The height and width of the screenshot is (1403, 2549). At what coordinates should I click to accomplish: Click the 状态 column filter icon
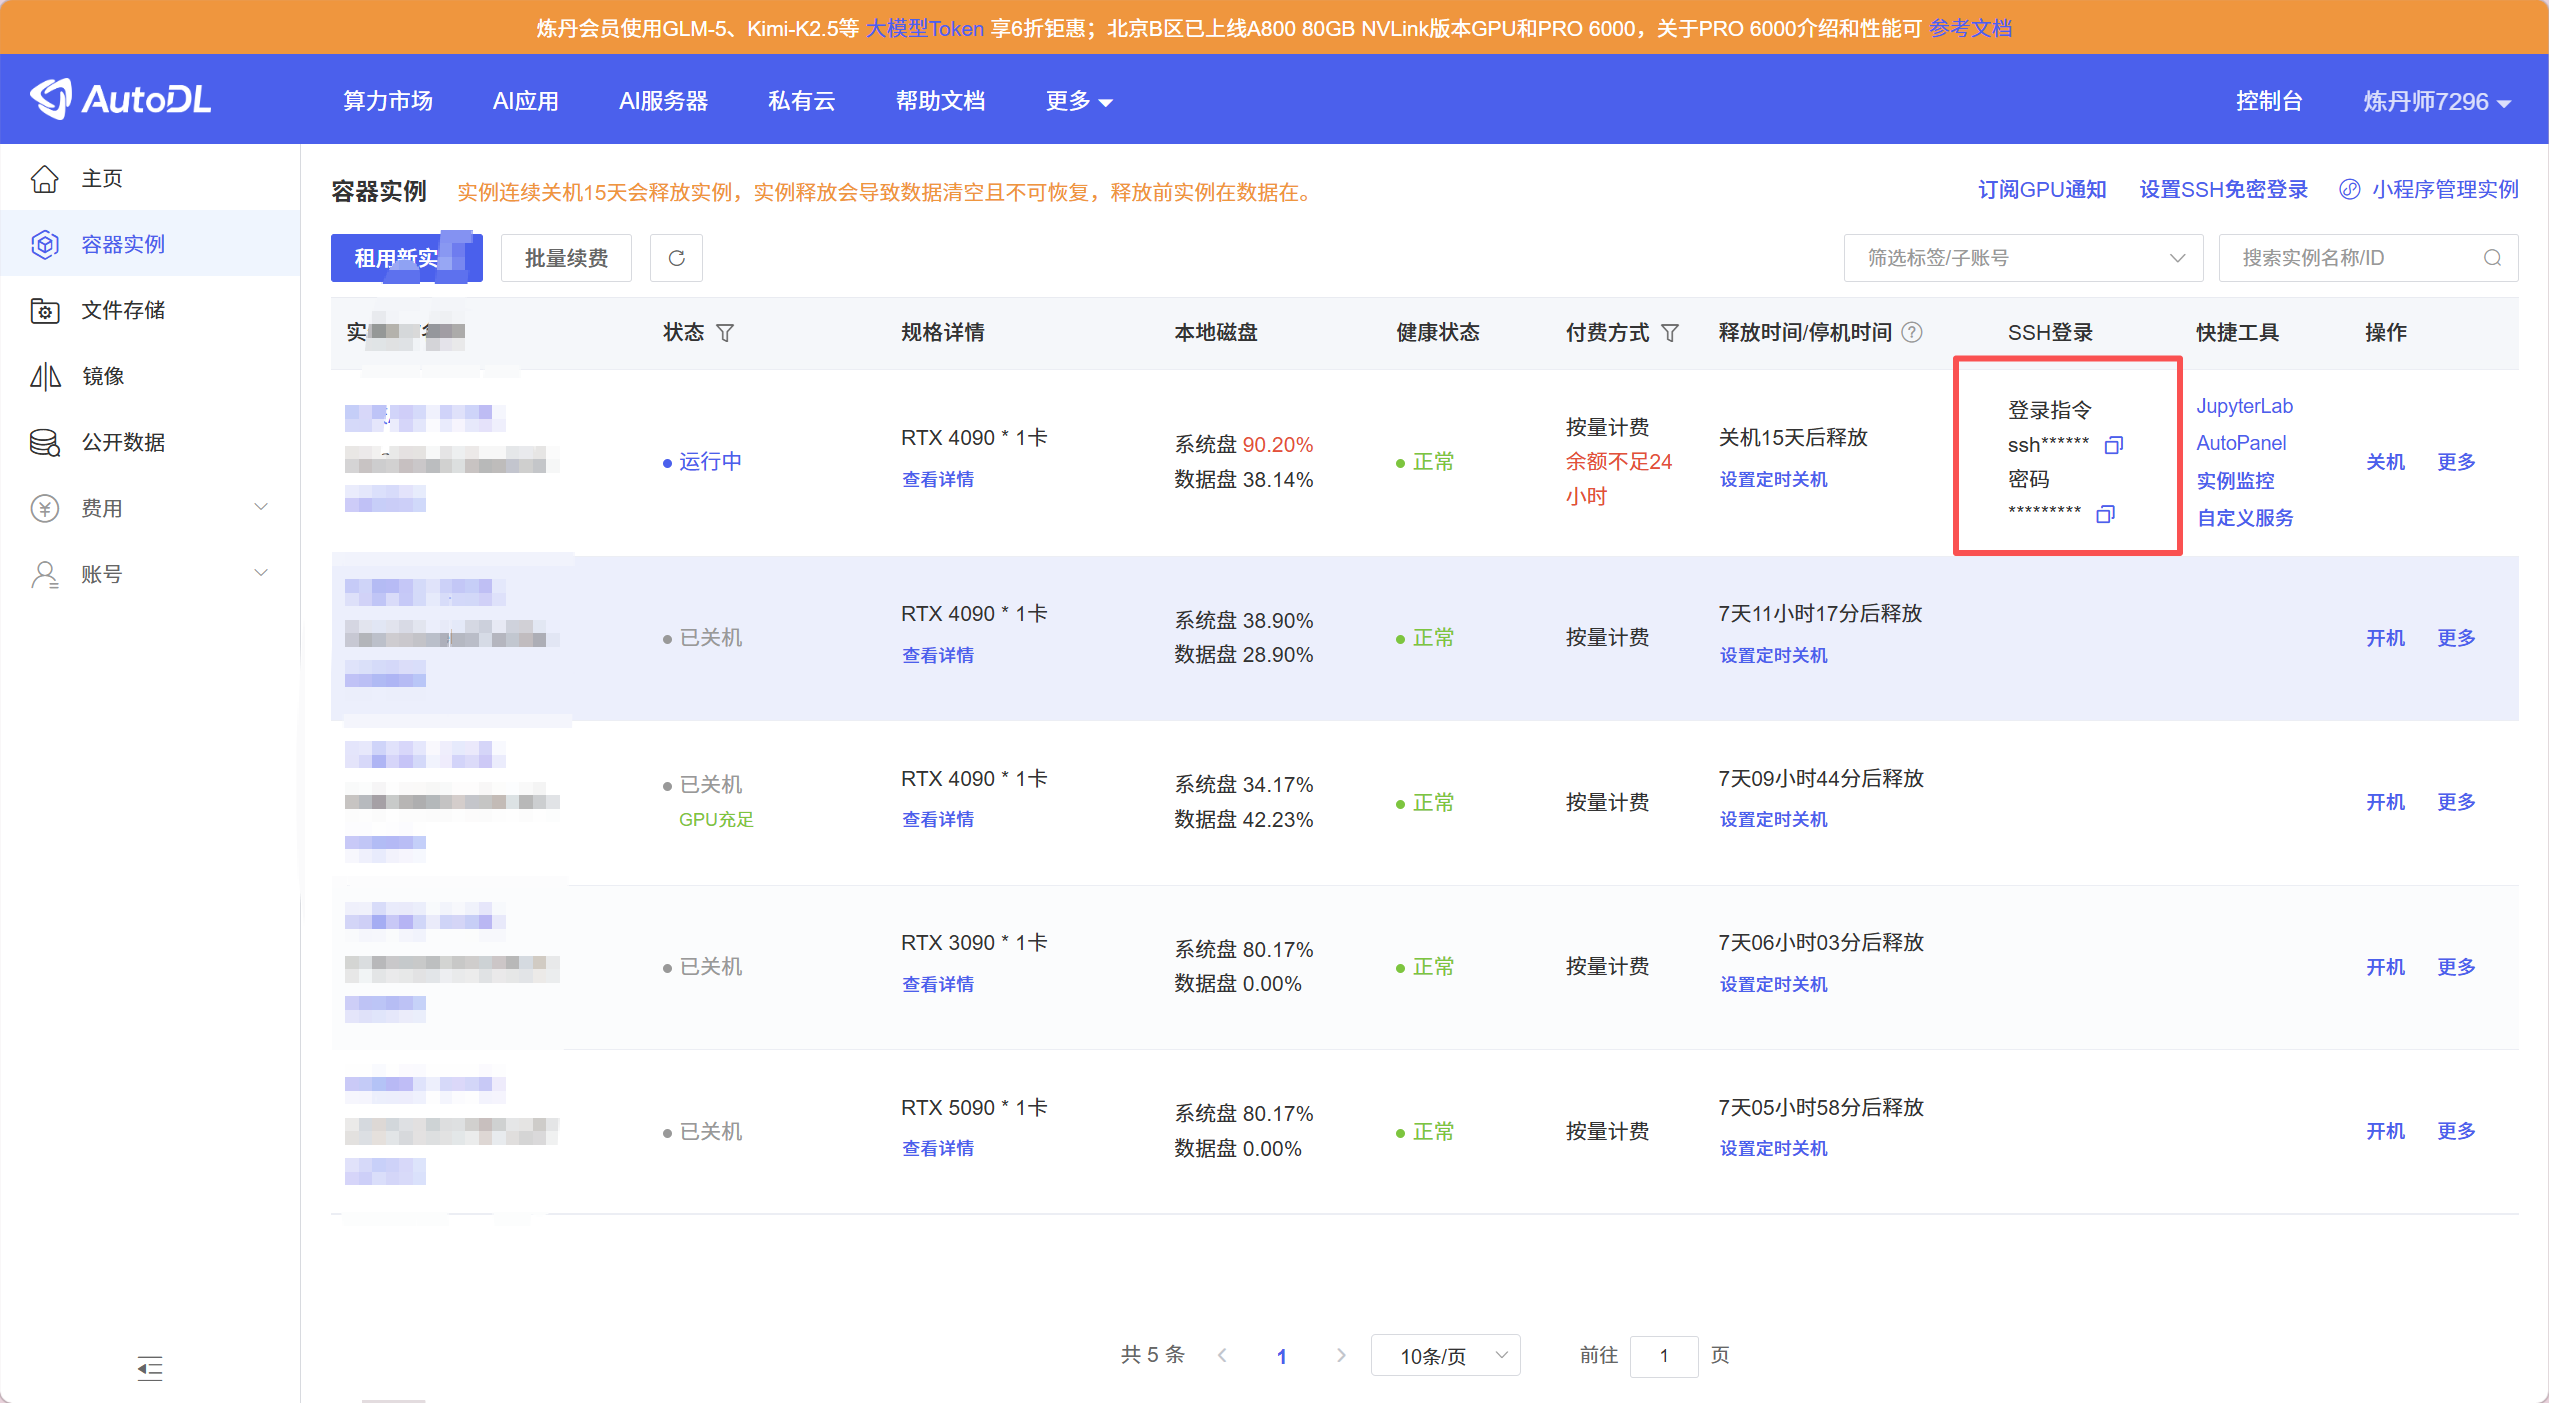point(725,333)
